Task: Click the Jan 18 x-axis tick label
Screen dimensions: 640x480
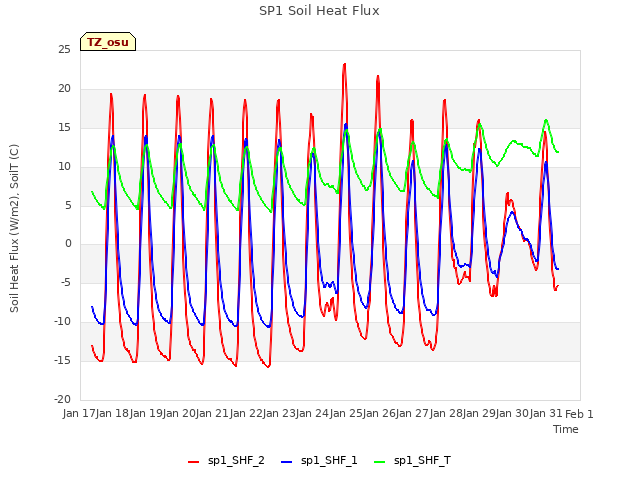Action: coord(112,414)
